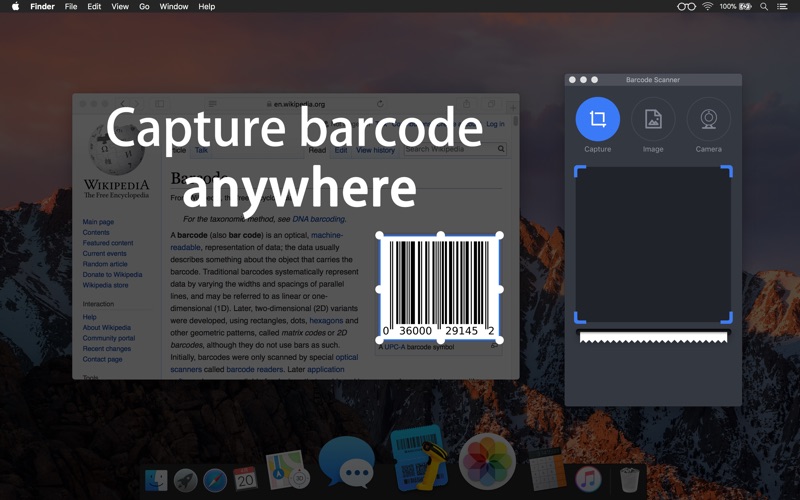Open the File menu
Screen dimensions: 800x500
pos(71,6)
